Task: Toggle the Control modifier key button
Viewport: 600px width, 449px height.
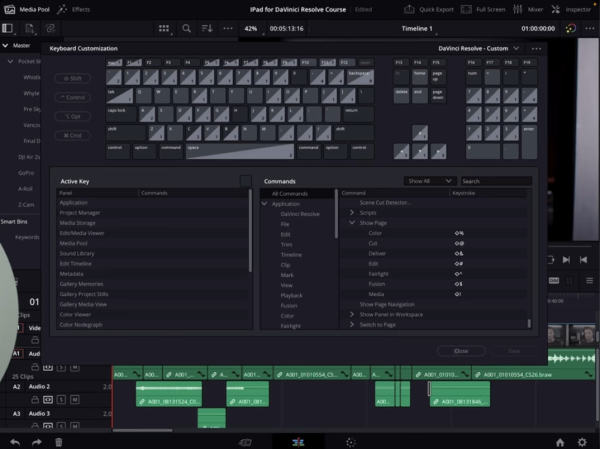Action: (73, 97)
